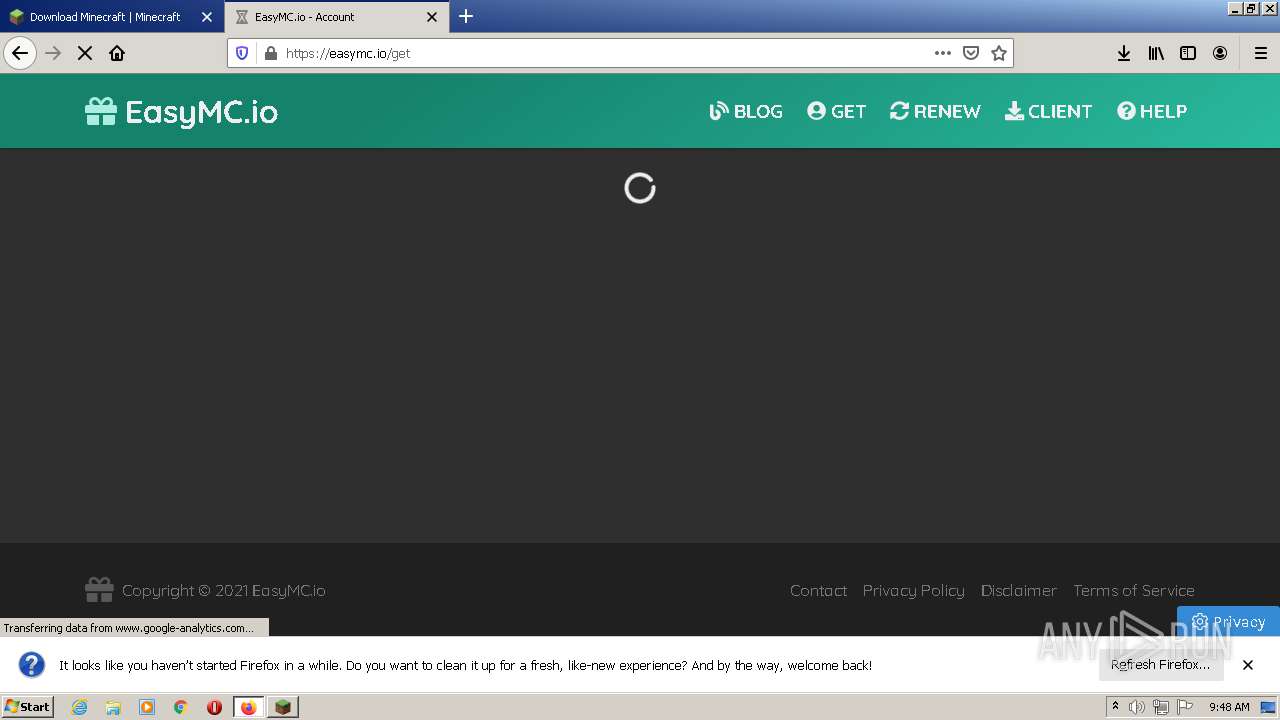Open the Action Center flag icon
1280x720 pixels.
pyautogui.click(x=1185, y=707)
